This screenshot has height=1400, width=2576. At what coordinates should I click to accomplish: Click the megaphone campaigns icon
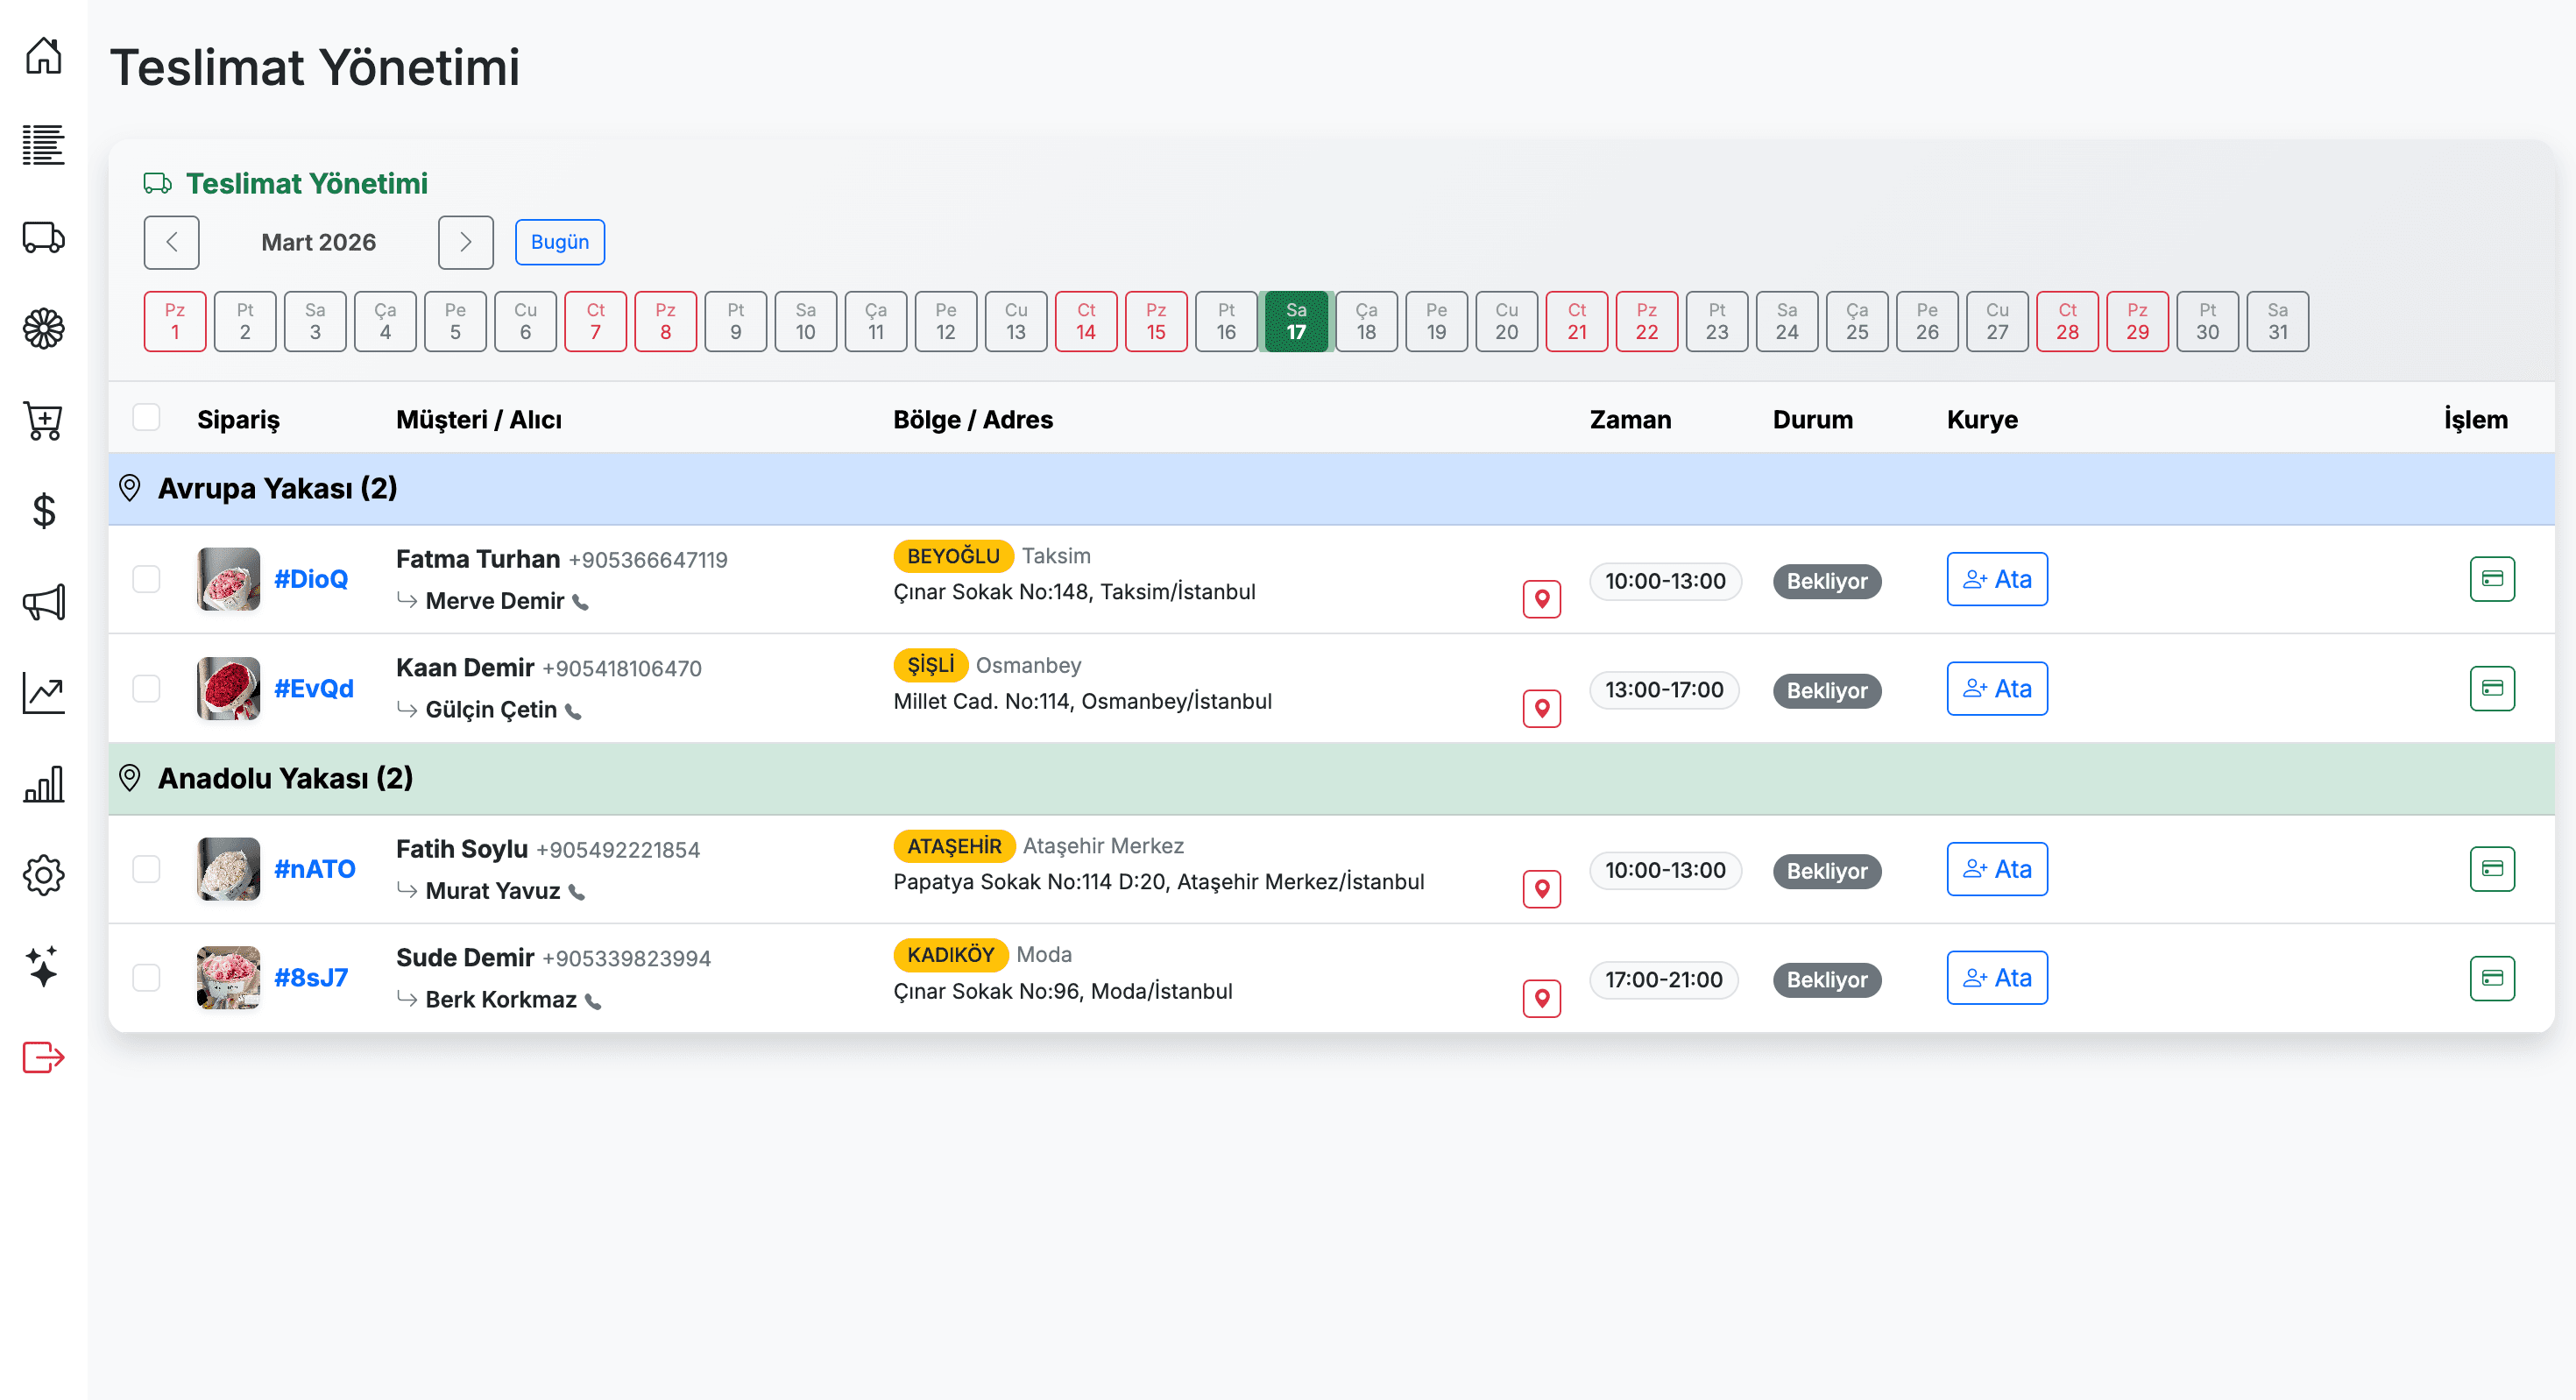(x=43, y=602)
